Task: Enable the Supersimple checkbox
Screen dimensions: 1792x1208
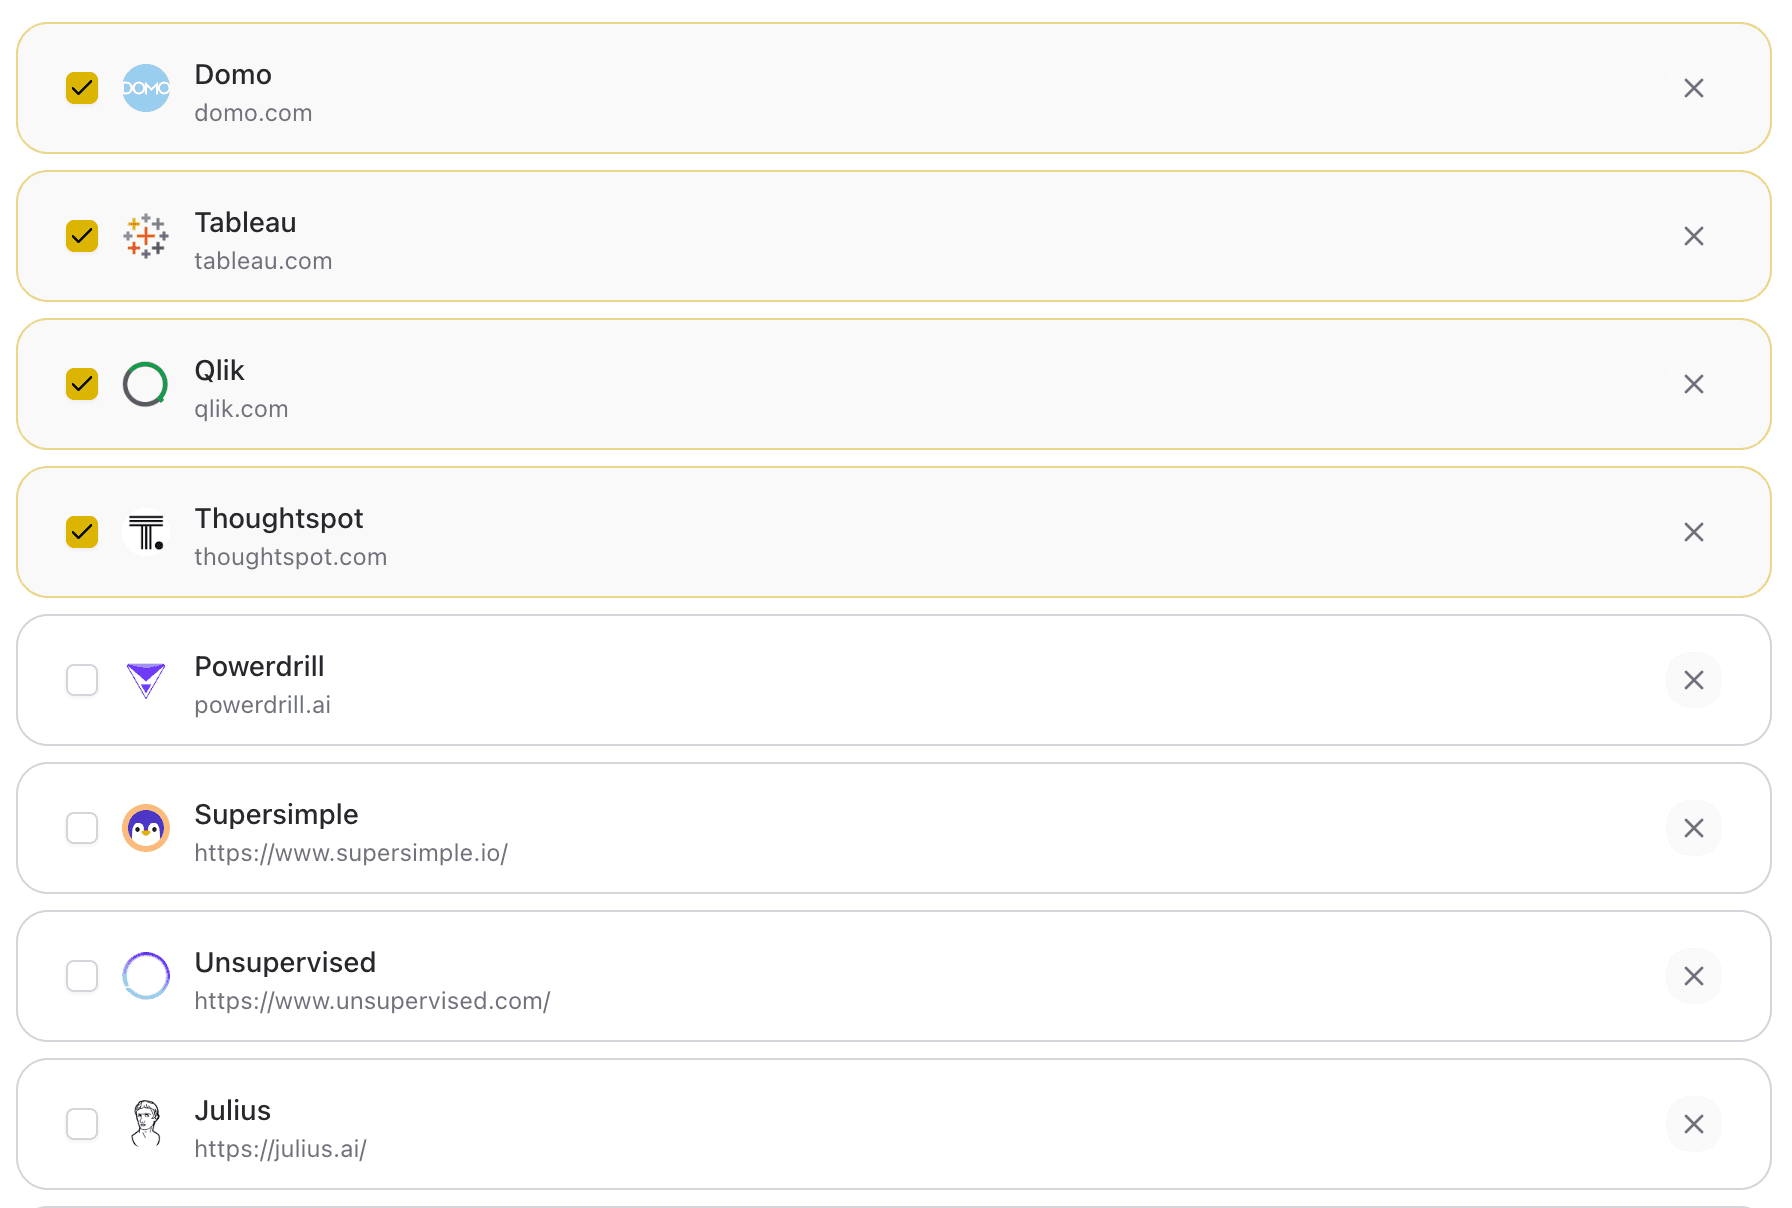Action: pos(81,828)
